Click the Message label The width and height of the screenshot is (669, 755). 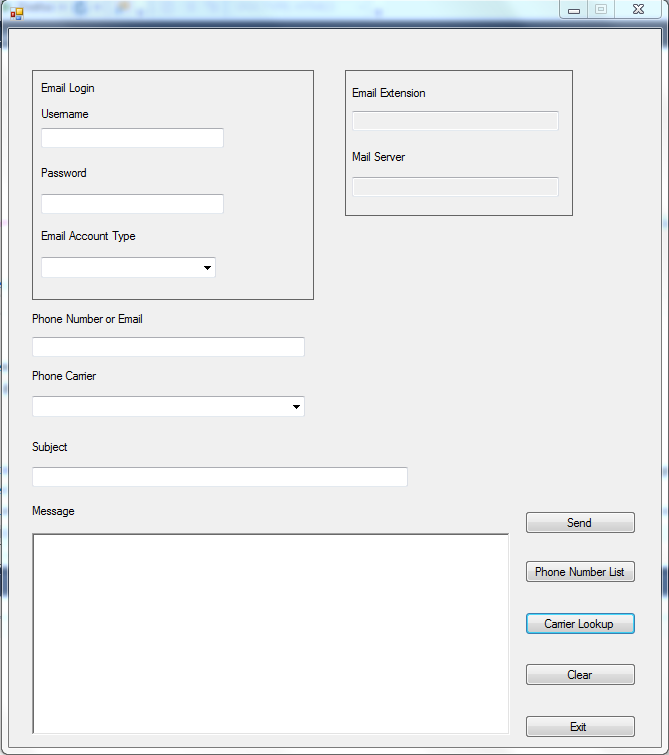point(53,511)
